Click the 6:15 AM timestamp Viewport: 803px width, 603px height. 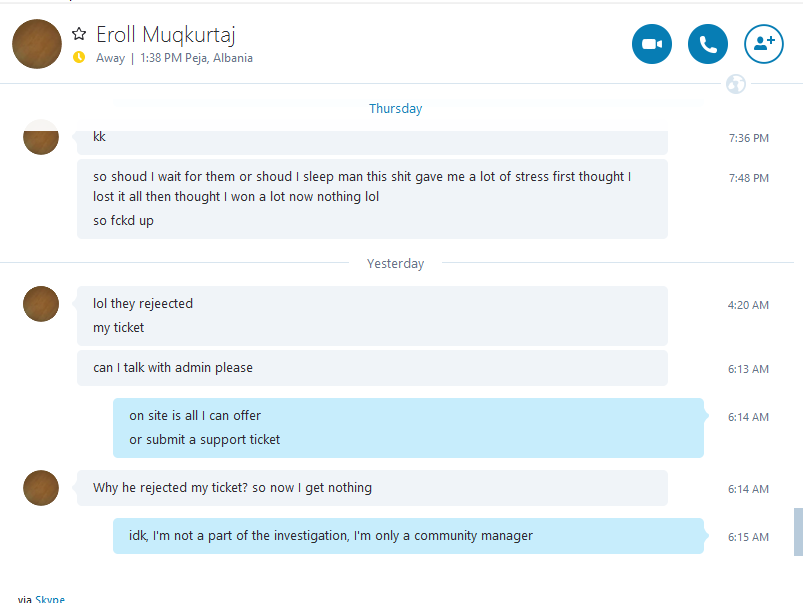[x=748, y=537]
